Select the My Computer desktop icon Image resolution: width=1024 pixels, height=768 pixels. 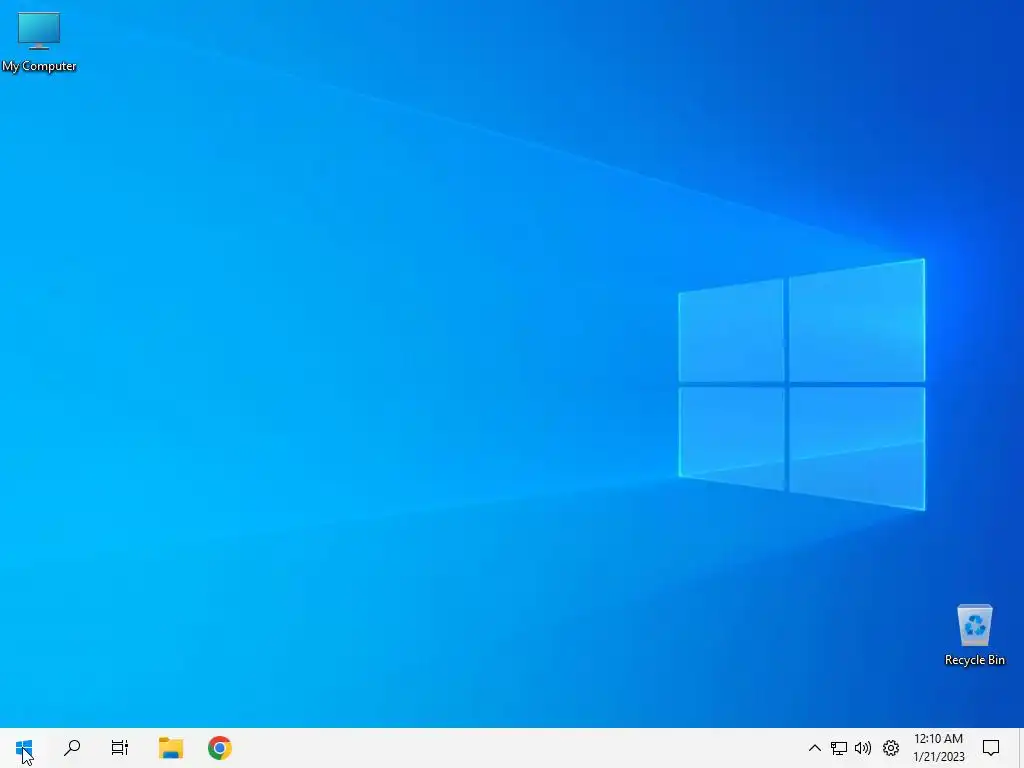(x=39, y=42)
